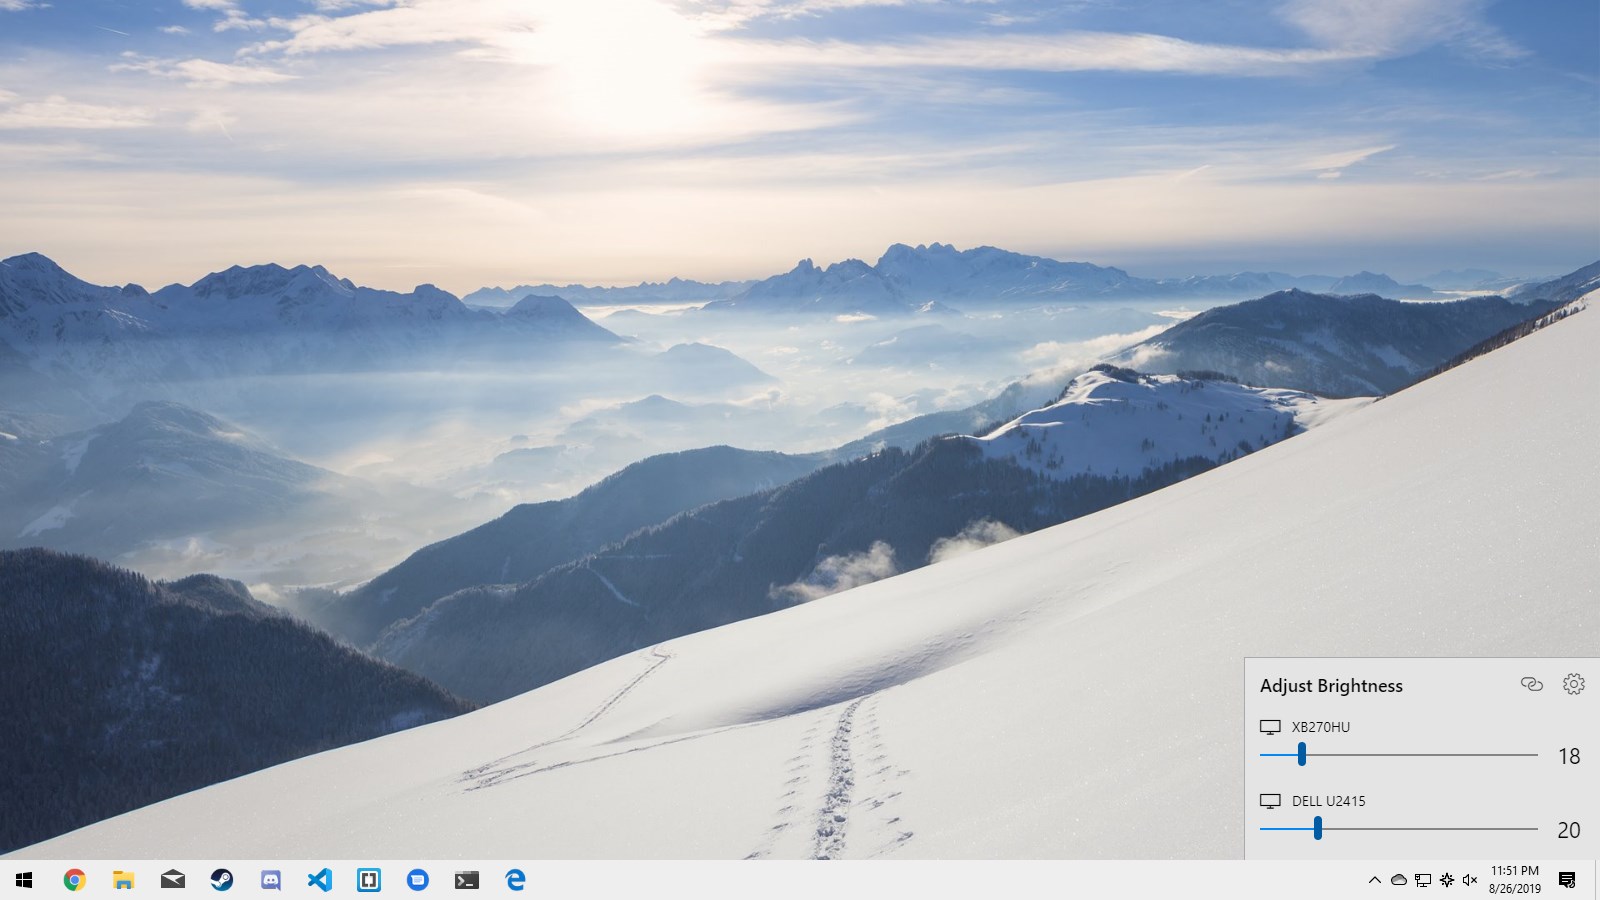This screenshot has height=900, width=1600.
Task: Open the brightness app icon in system tray
Action: click(x=1446, y=881)
